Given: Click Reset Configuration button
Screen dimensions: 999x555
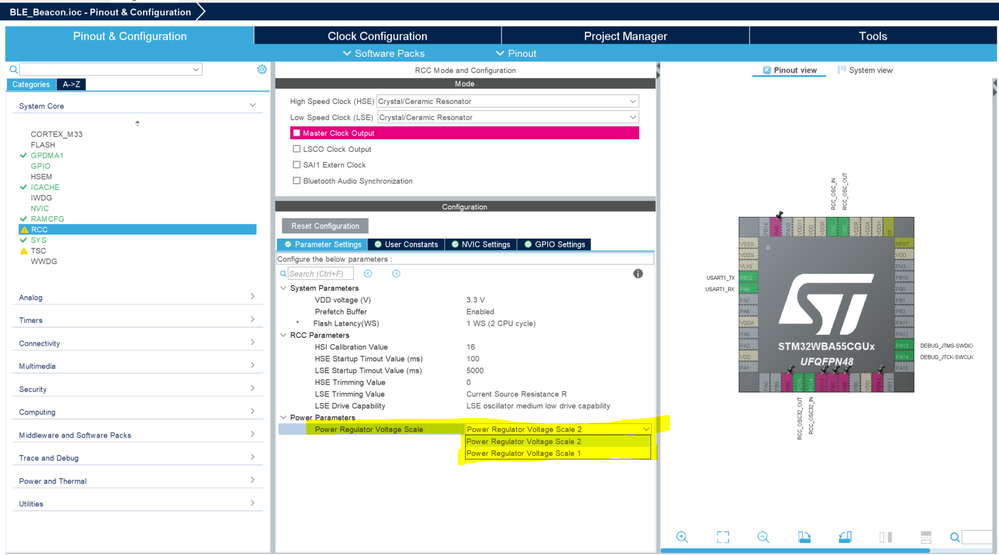Looking at the screenshot, I should coord(325,226).
